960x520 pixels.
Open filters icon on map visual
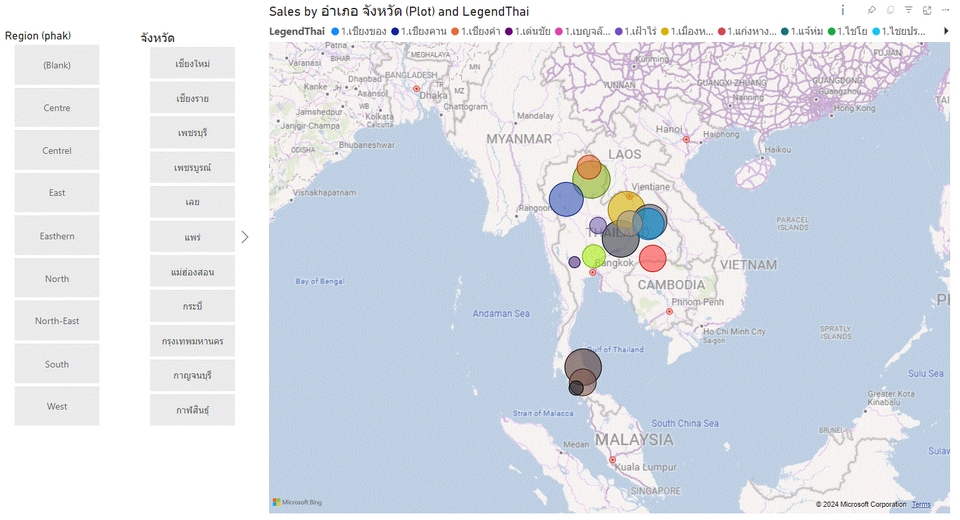(909, 10)
